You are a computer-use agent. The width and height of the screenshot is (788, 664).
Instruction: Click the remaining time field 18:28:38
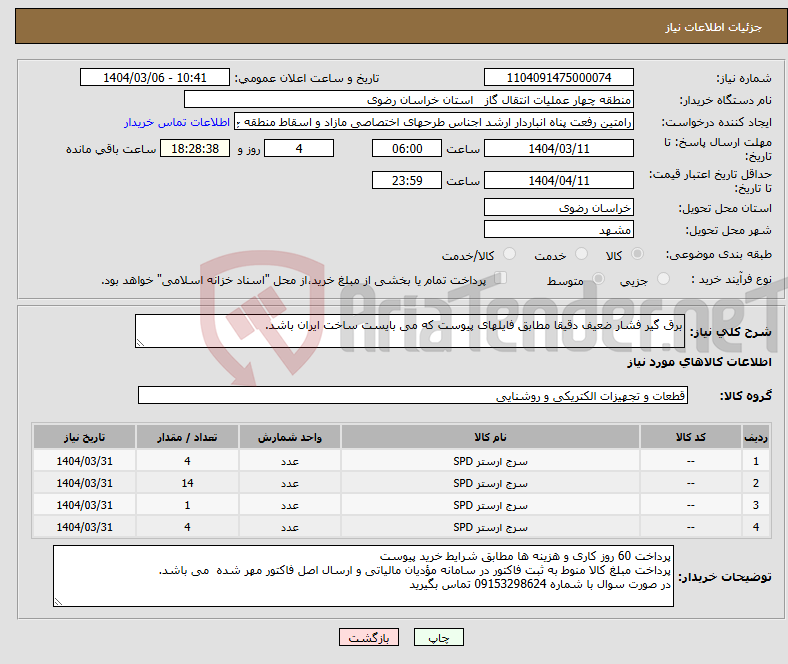(x=195, y=148)
